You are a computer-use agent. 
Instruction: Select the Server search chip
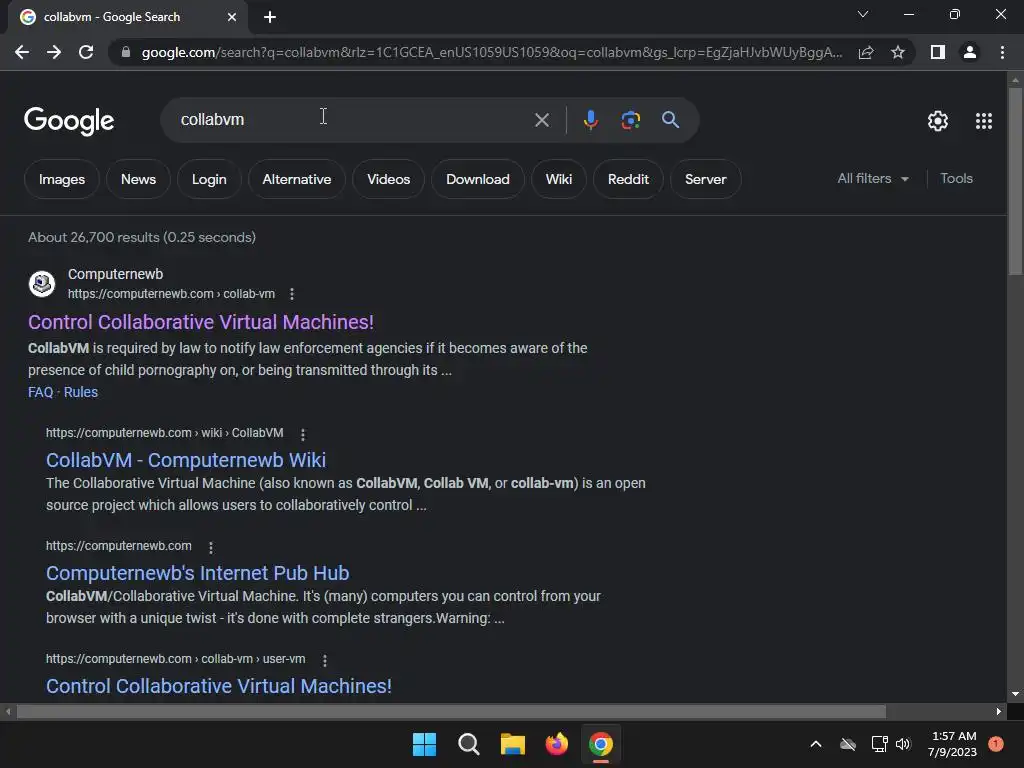705,180
